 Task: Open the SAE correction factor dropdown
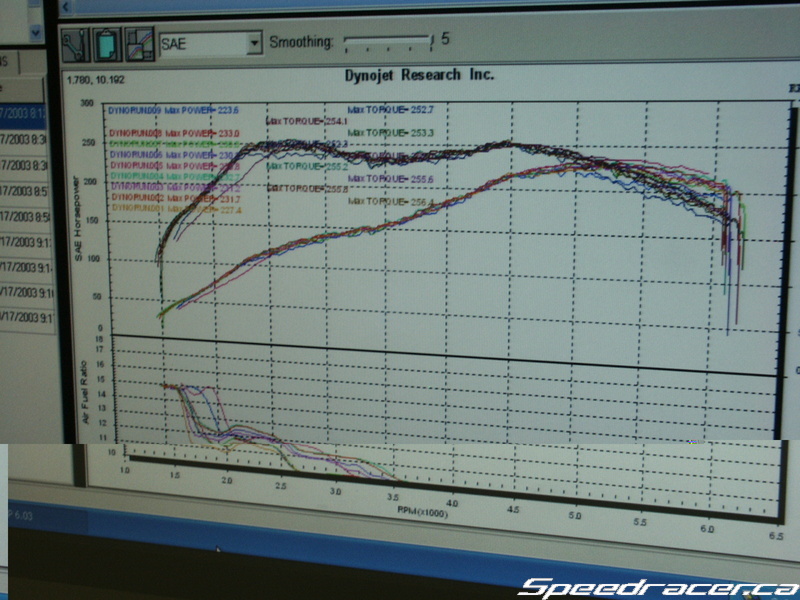pyautogui.click(x=252, y=43)
